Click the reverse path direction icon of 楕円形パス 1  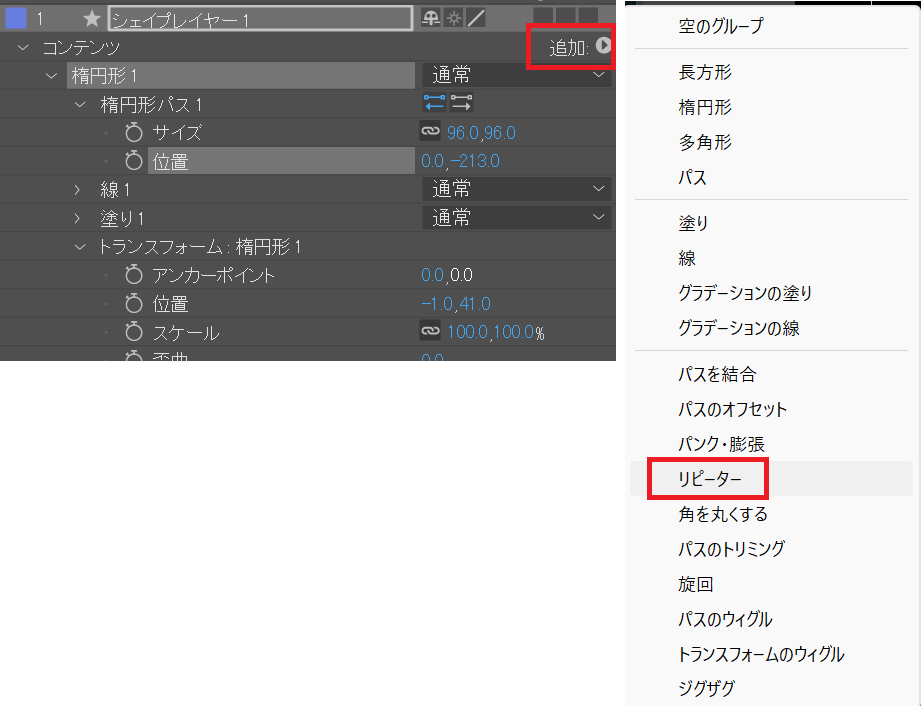click(461, 103)
